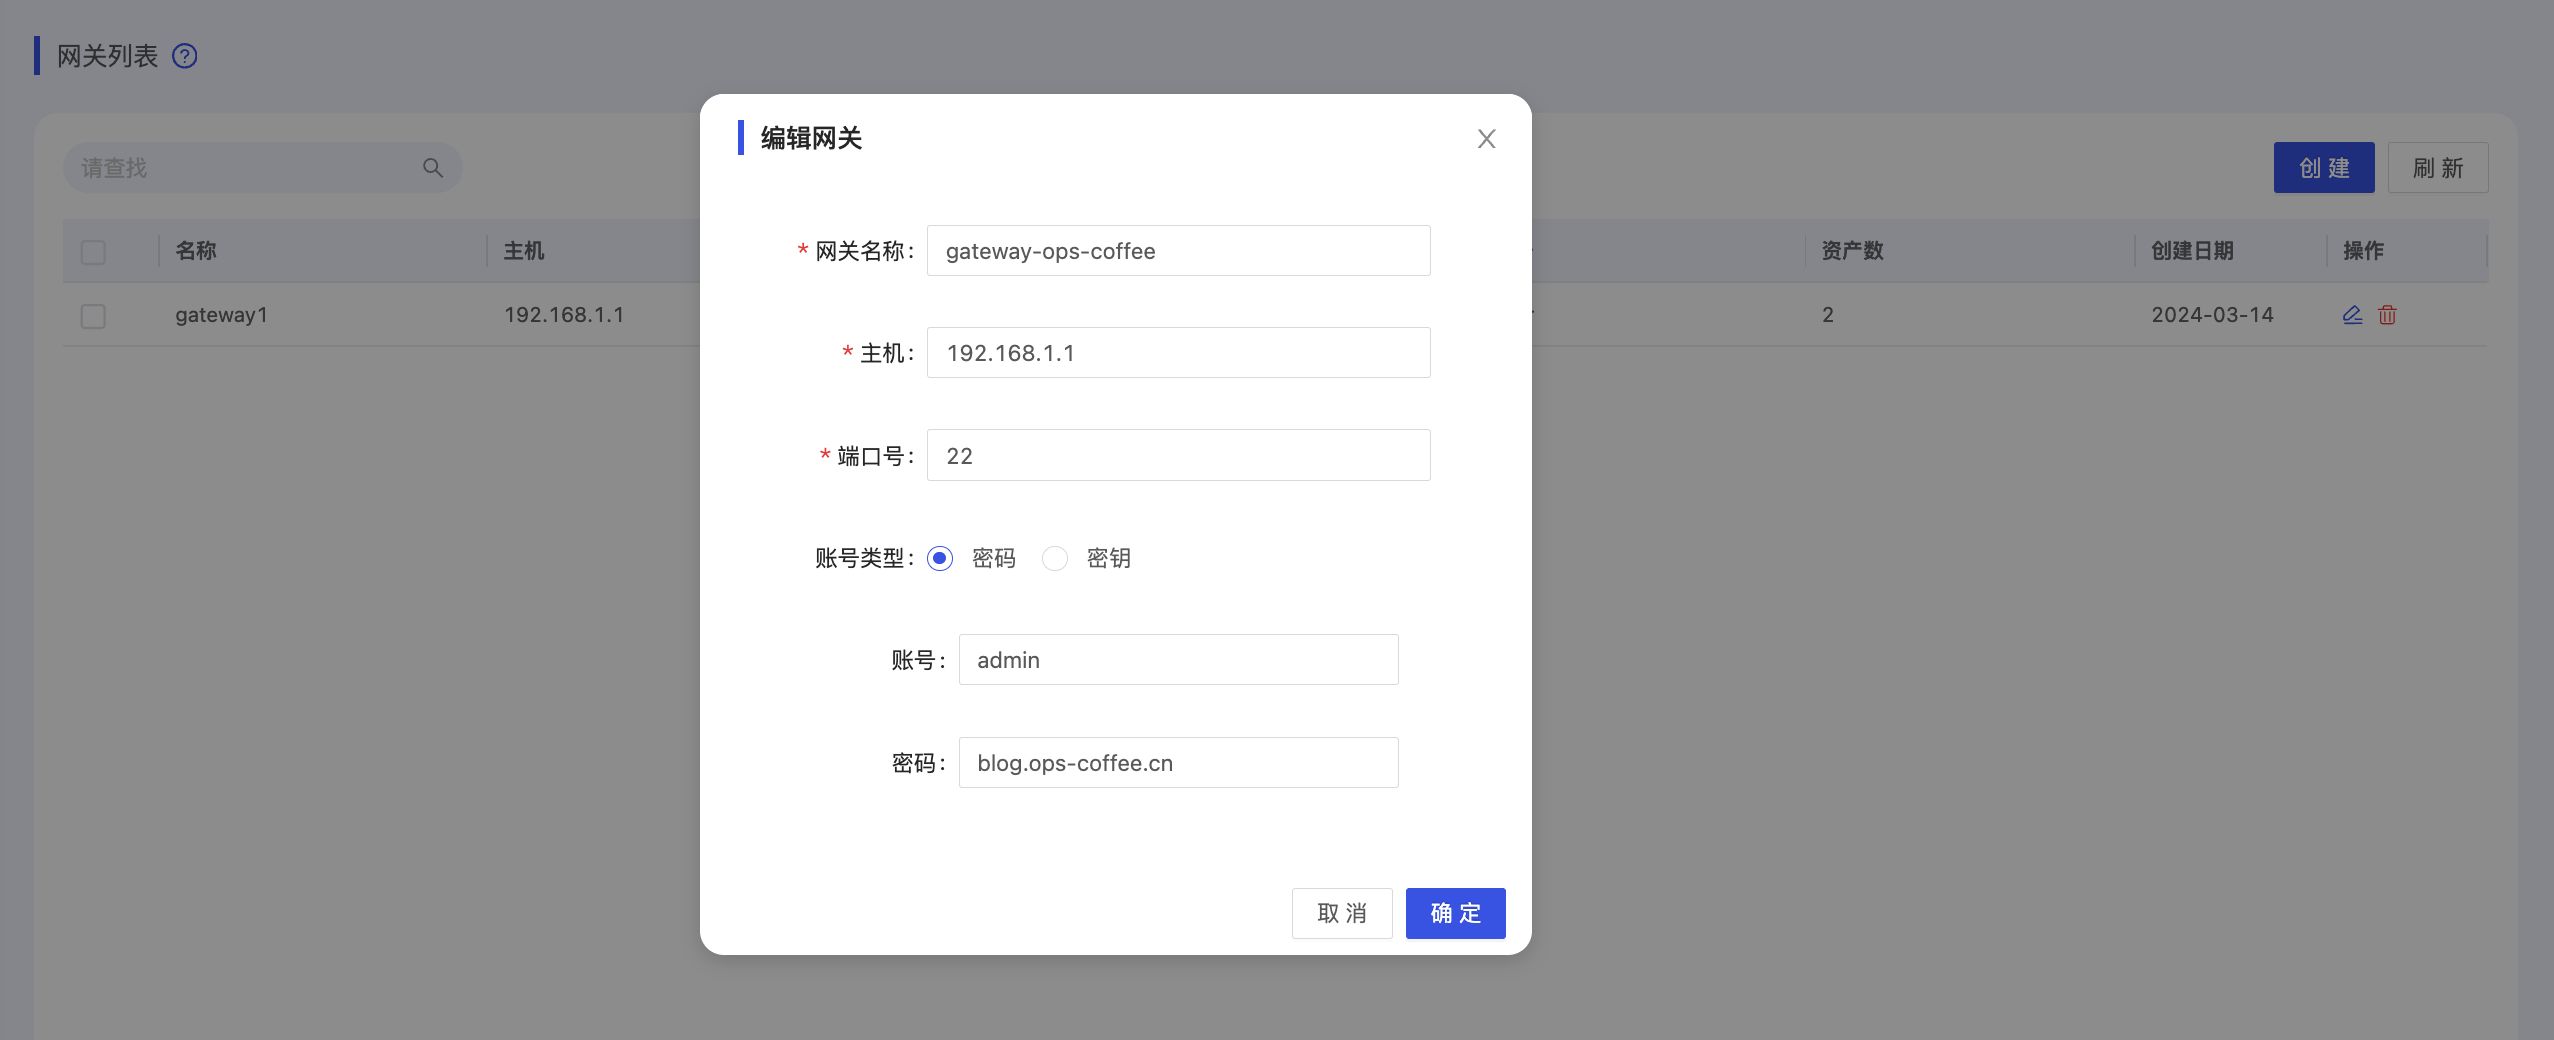This screenshot has height=1040, width=2554.
Task: Focus the 网关名称 input field
Action: click(1178, 251)
